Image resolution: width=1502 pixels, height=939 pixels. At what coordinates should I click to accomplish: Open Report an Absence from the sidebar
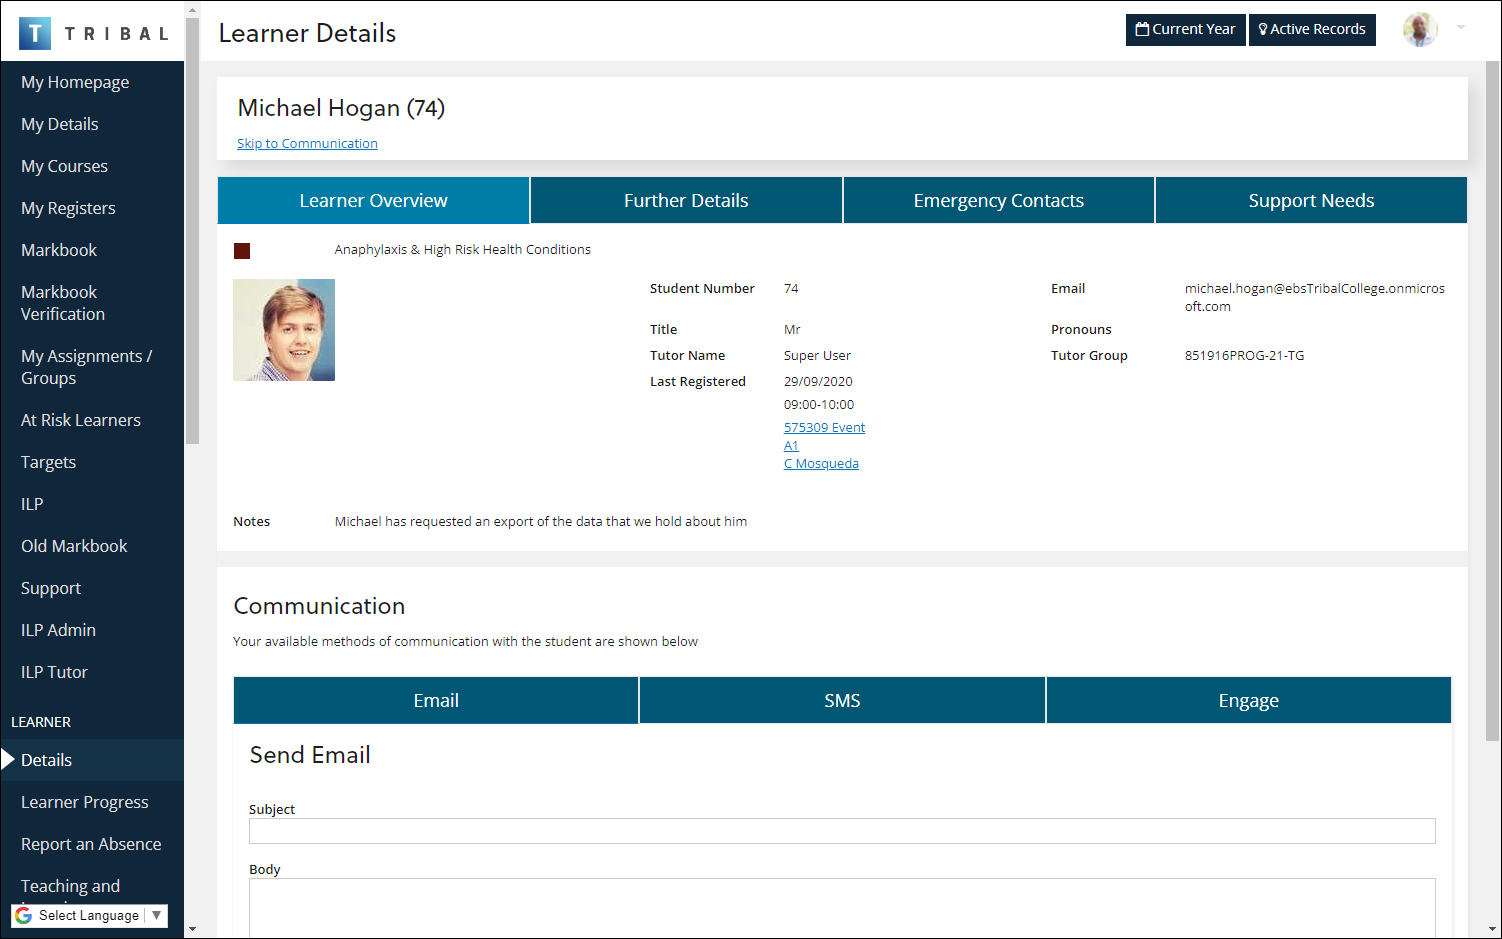tap(91, 843)
